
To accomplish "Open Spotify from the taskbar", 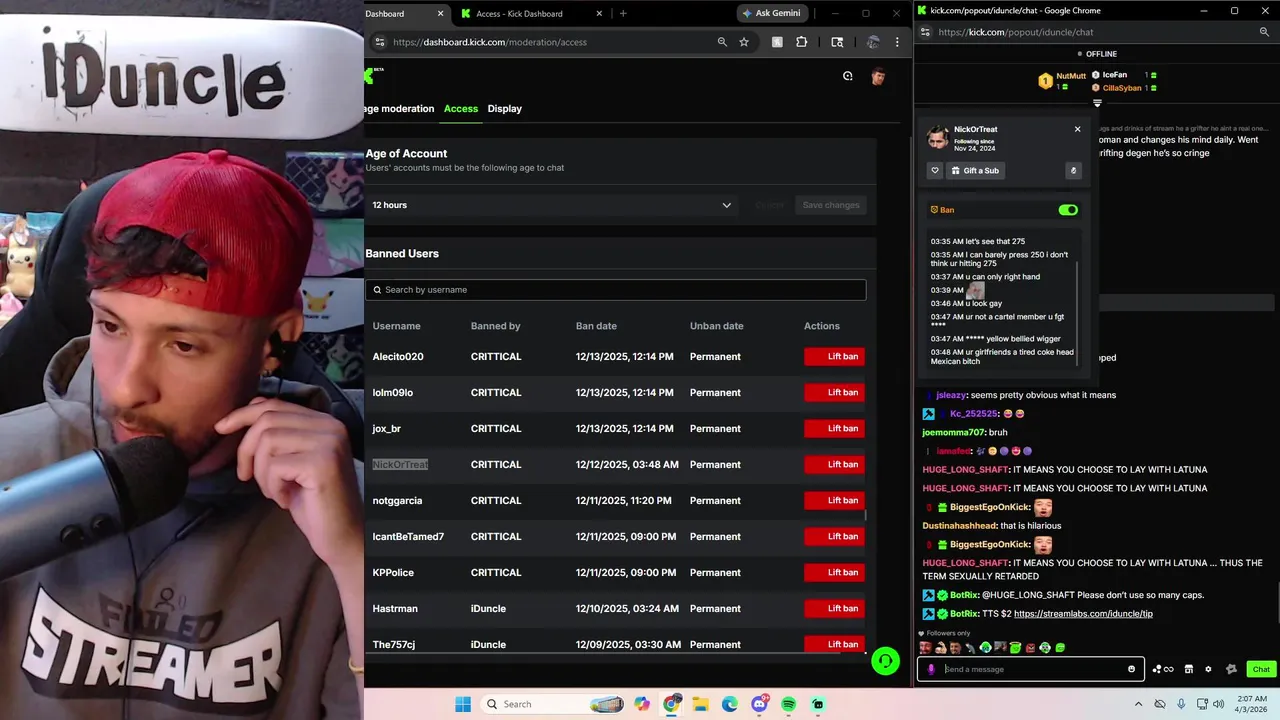I will (x=789, y=704).
